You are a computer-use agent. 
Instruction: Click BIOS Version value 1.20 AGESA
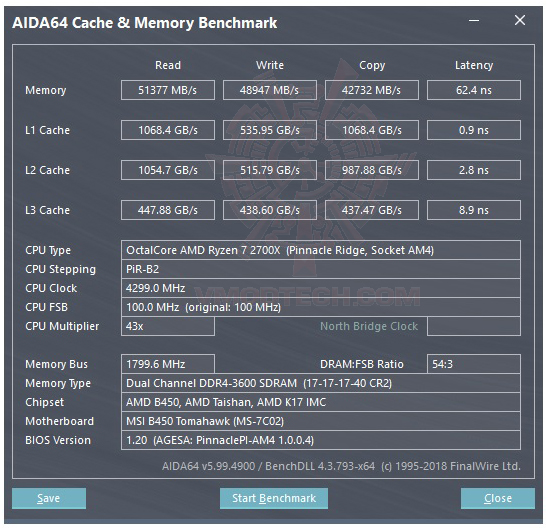[321, 440]
